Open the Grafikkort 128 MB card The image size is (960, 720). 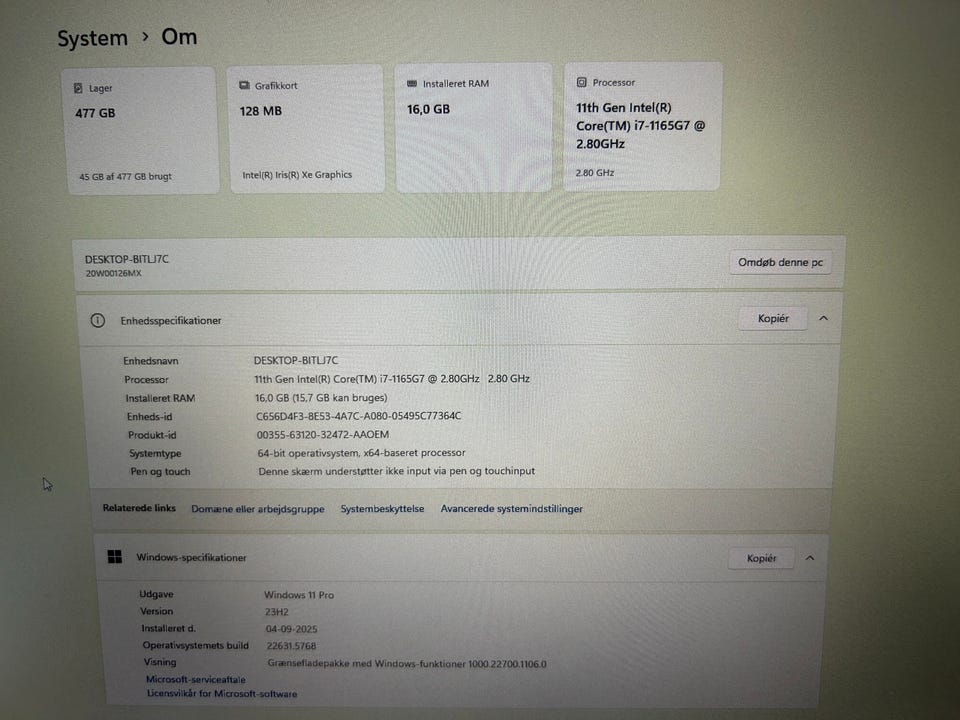(307, 129)
